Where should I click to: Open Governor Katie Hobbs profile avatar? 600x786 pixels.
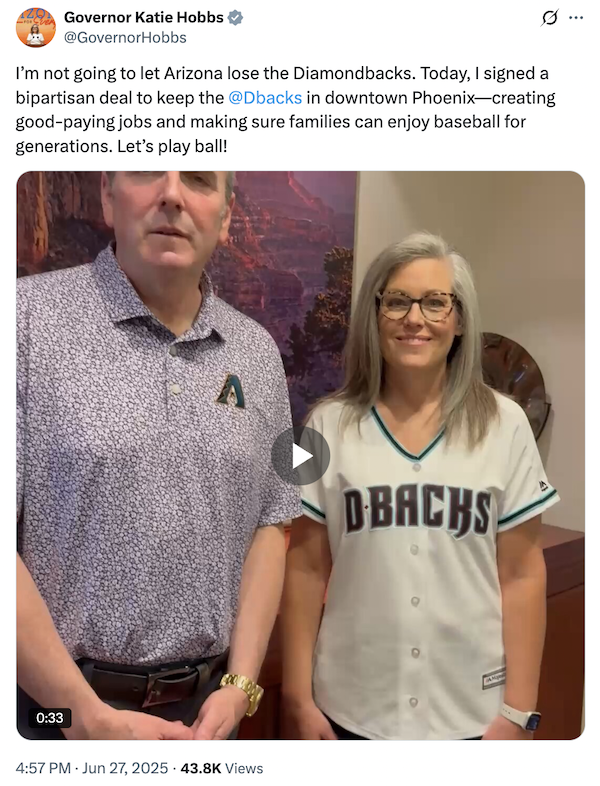click(x=36, y=27)
